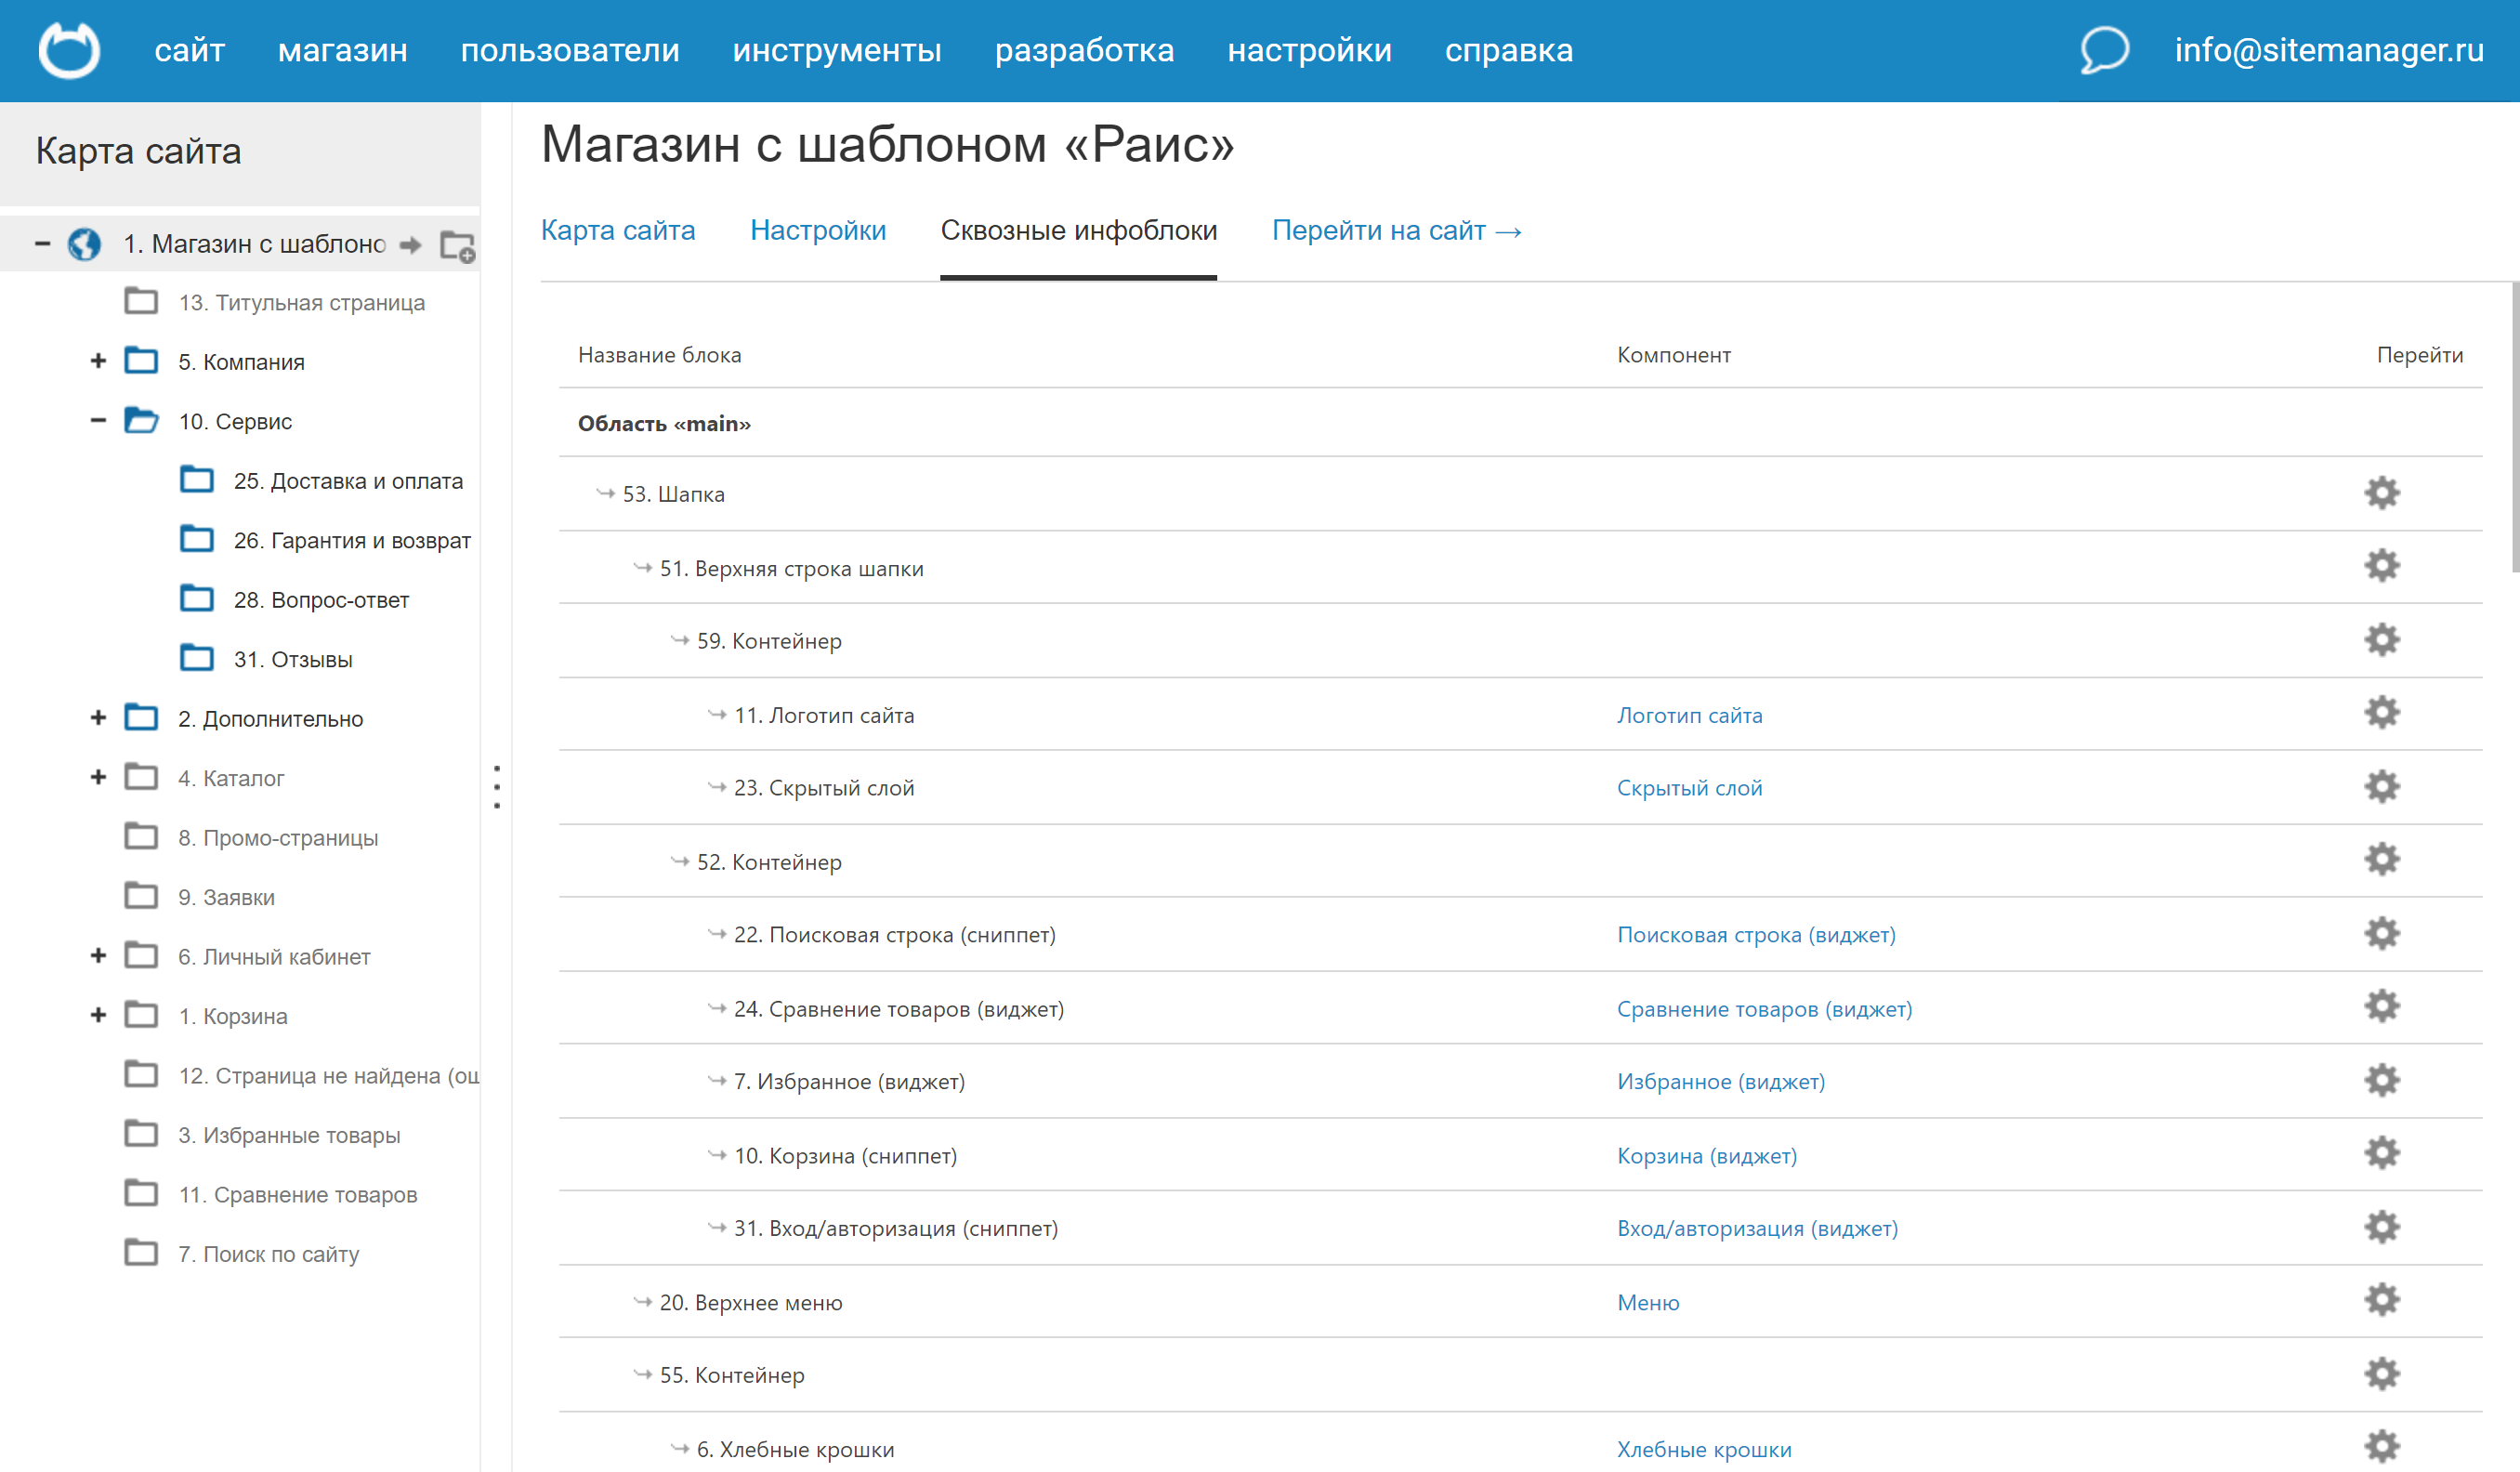
Task: Click the sidebar resize handle dots
Action: click(x=497, y=787)
